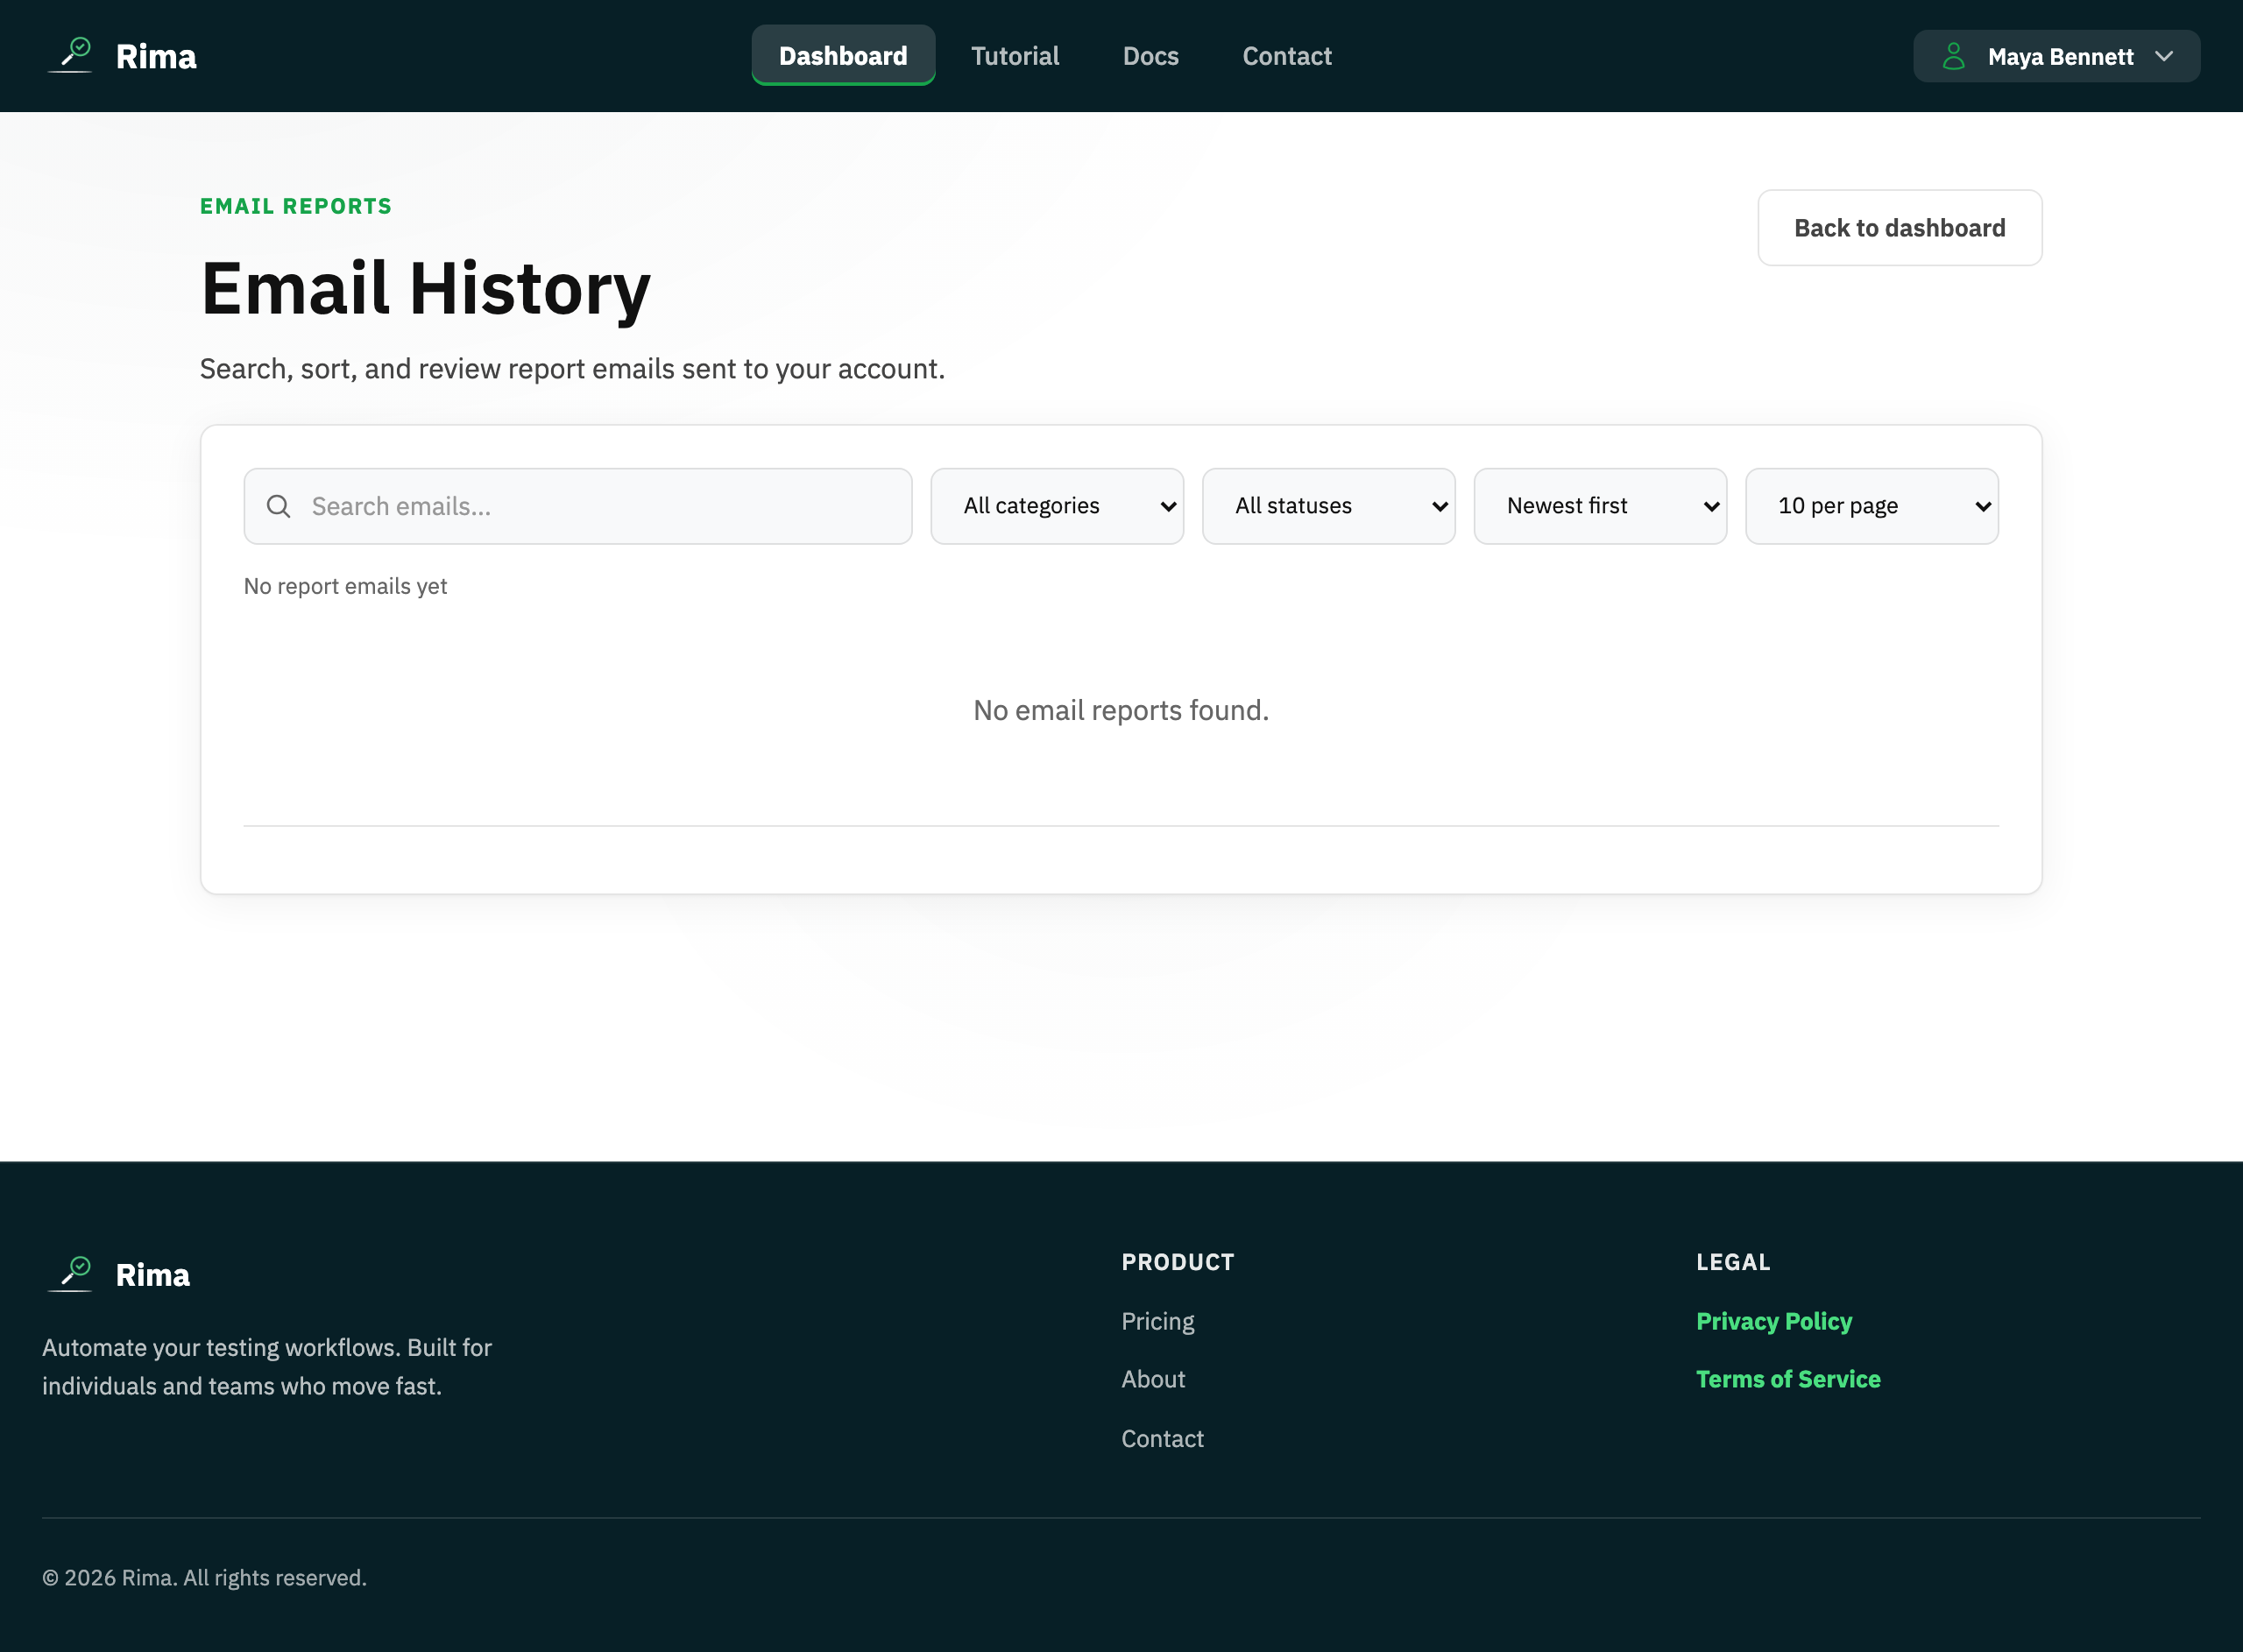
Task: Click the copyright 2026 Rima text
Action: tap(204, 1577)
